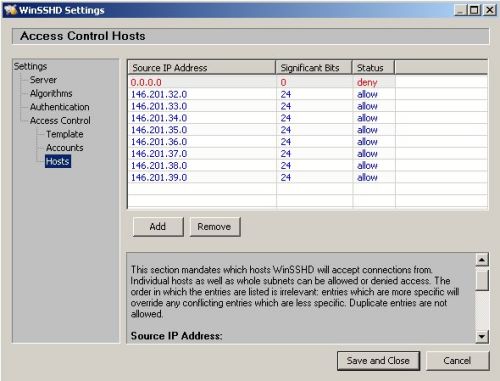Click the Status column header

tap(374, 68)
